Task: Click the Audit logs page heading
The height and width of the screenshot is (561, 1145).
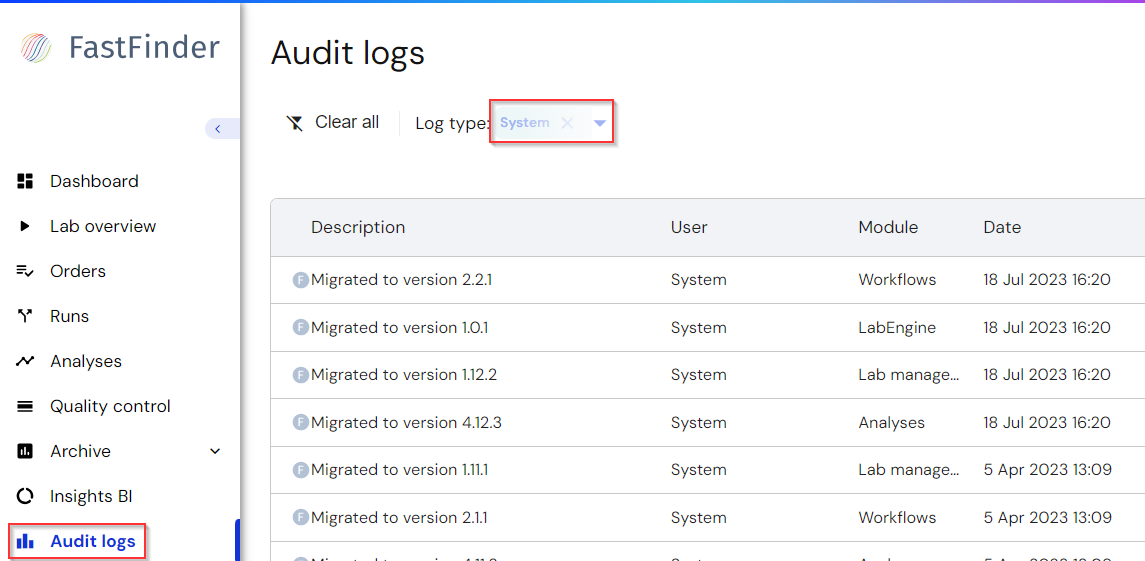Action: coord(348,53)
